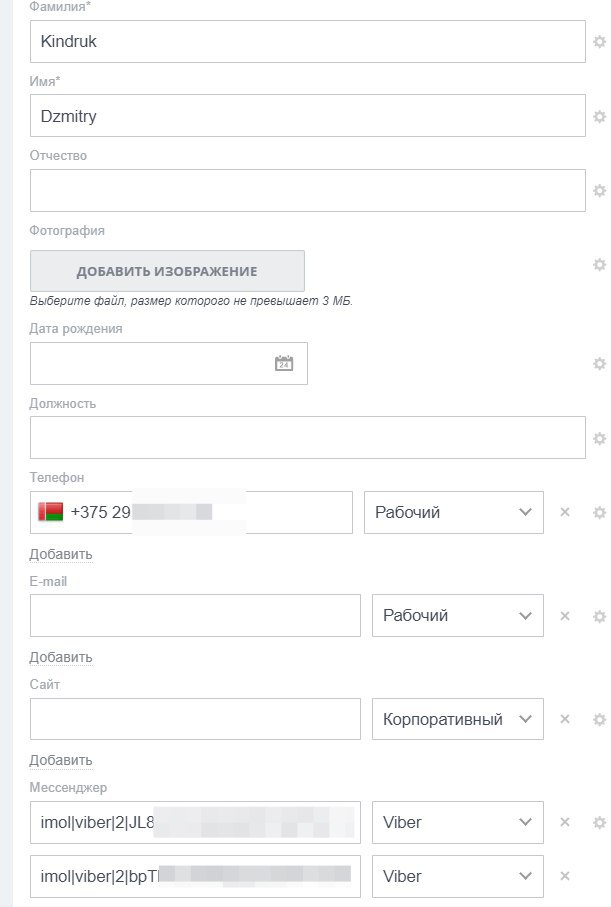611x907 pixels.
Task: Open gear settings next to Фотография
Action: point(599,265)
